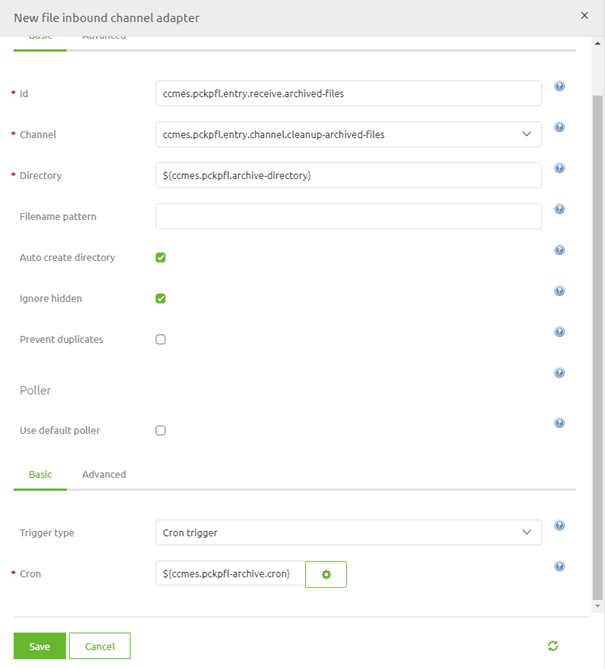Click scrollbar up arrow

coord(598,44)
